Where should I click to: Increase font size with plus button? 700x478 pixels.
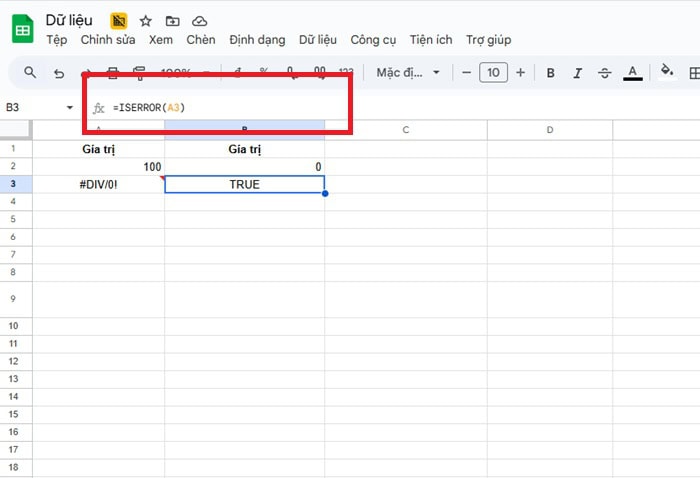click(521, 72)
